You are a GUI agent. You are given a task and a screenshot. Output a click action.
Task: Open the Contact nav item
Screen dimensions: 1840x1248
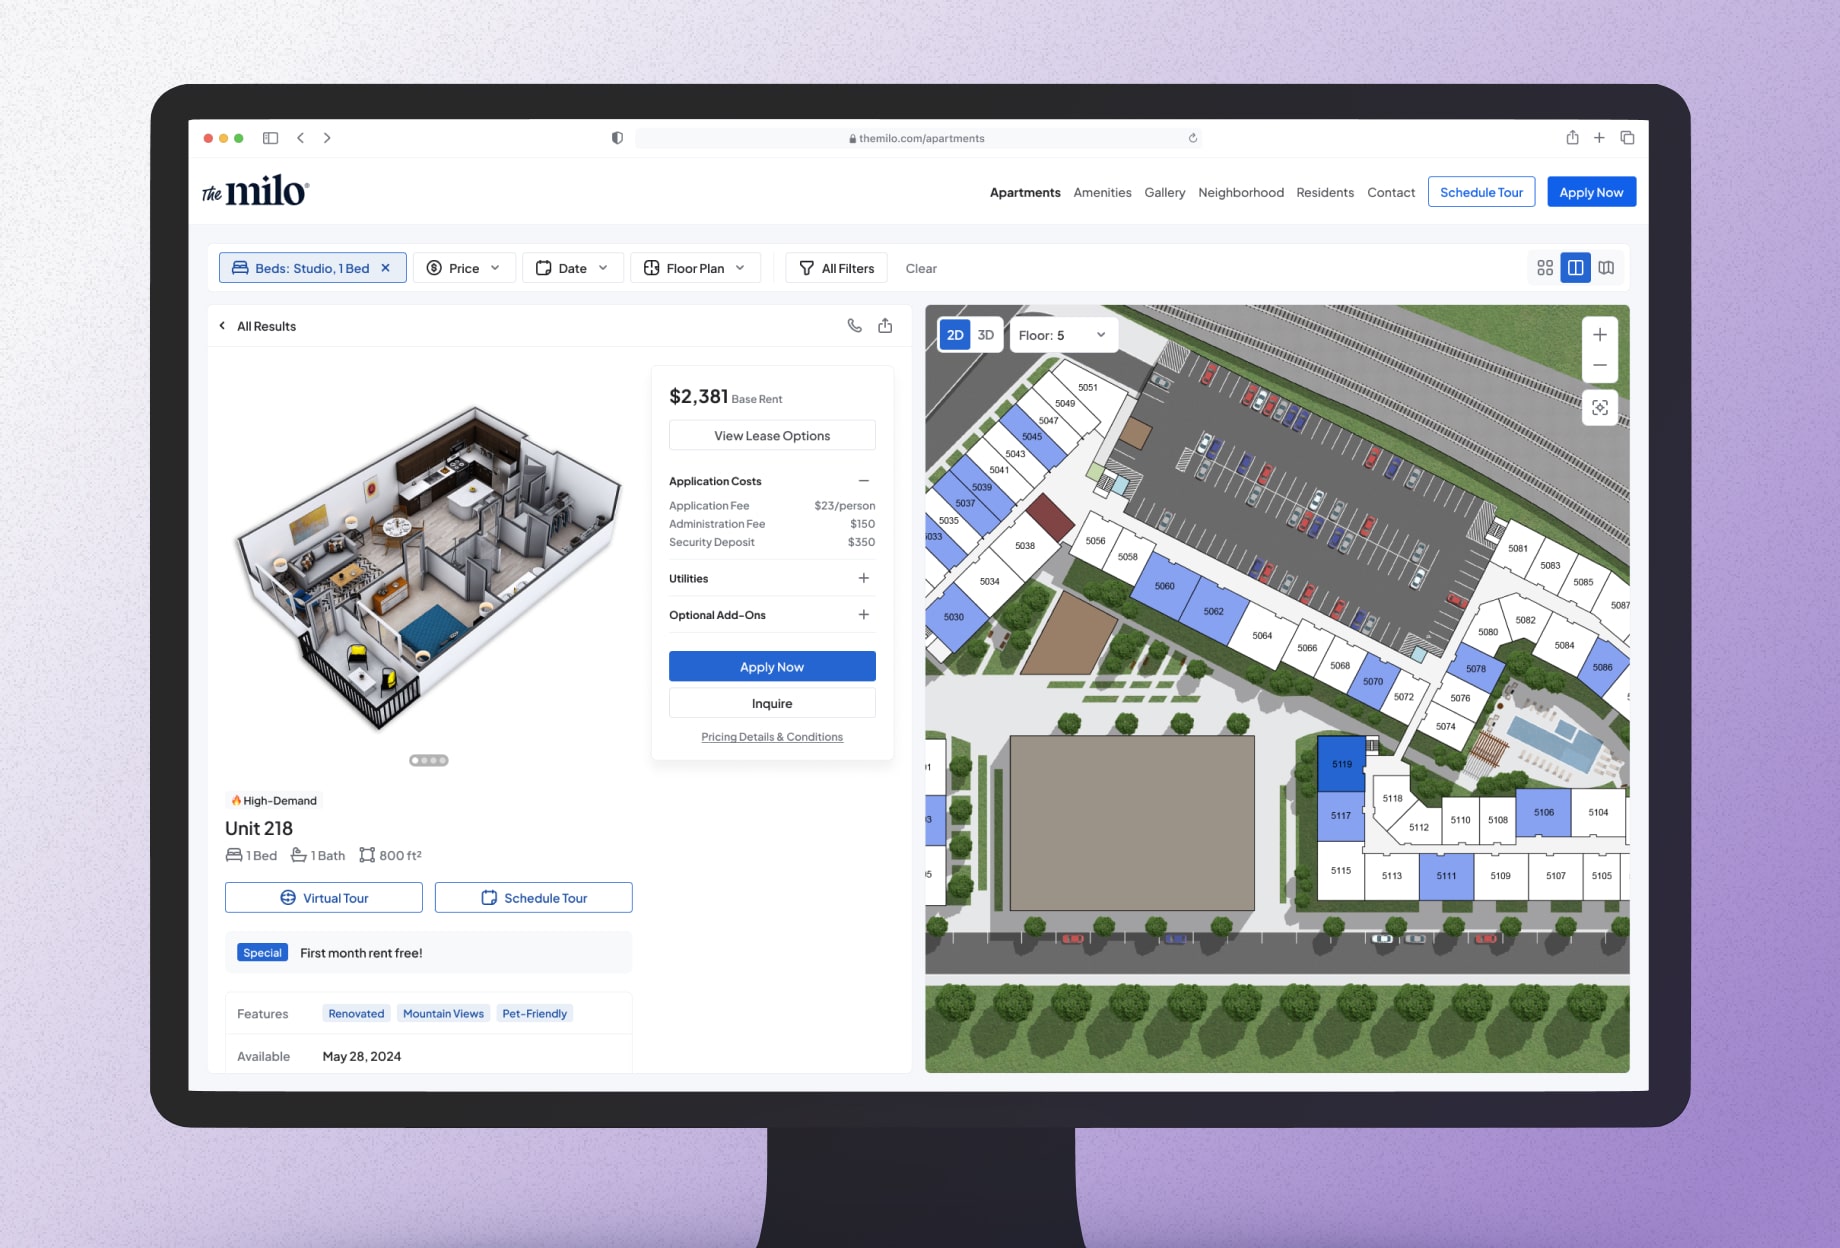pyautogui.click(x=1391, y=192)
